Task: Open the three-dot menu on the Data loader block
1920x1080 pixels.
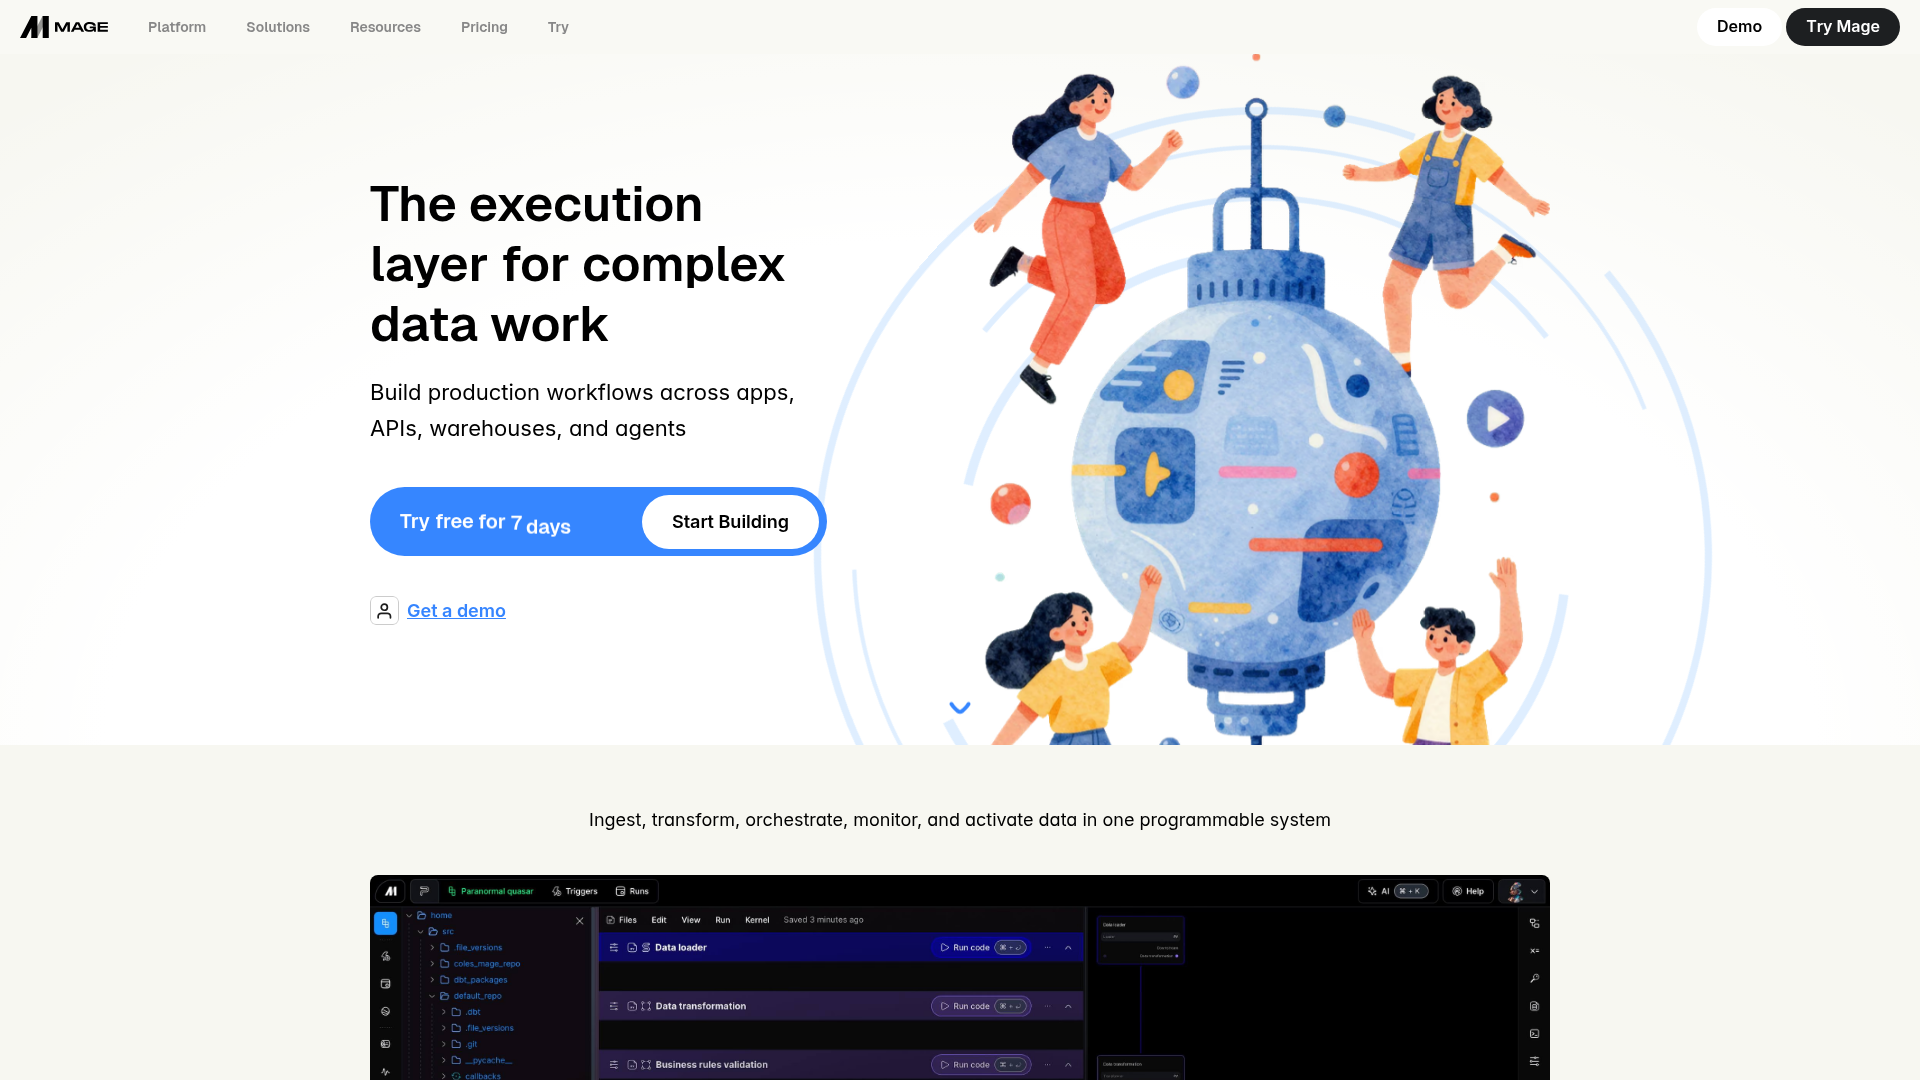Action: [x=1047, y=948]
